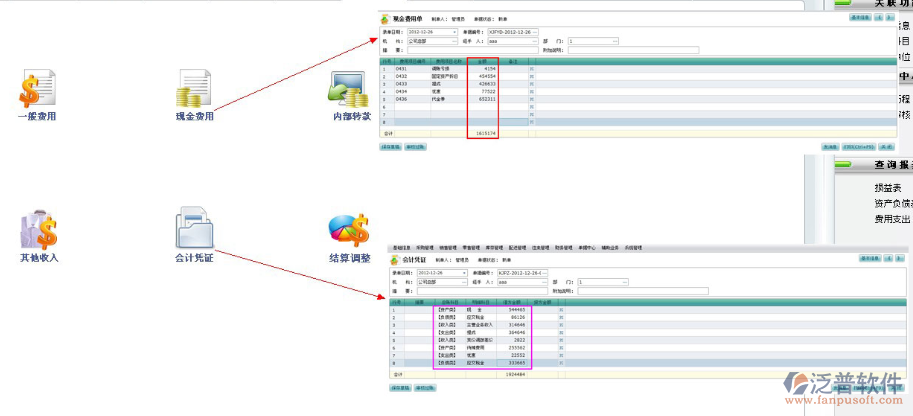Click 保存草稿 button in 现金费用单

pos(390,147)
